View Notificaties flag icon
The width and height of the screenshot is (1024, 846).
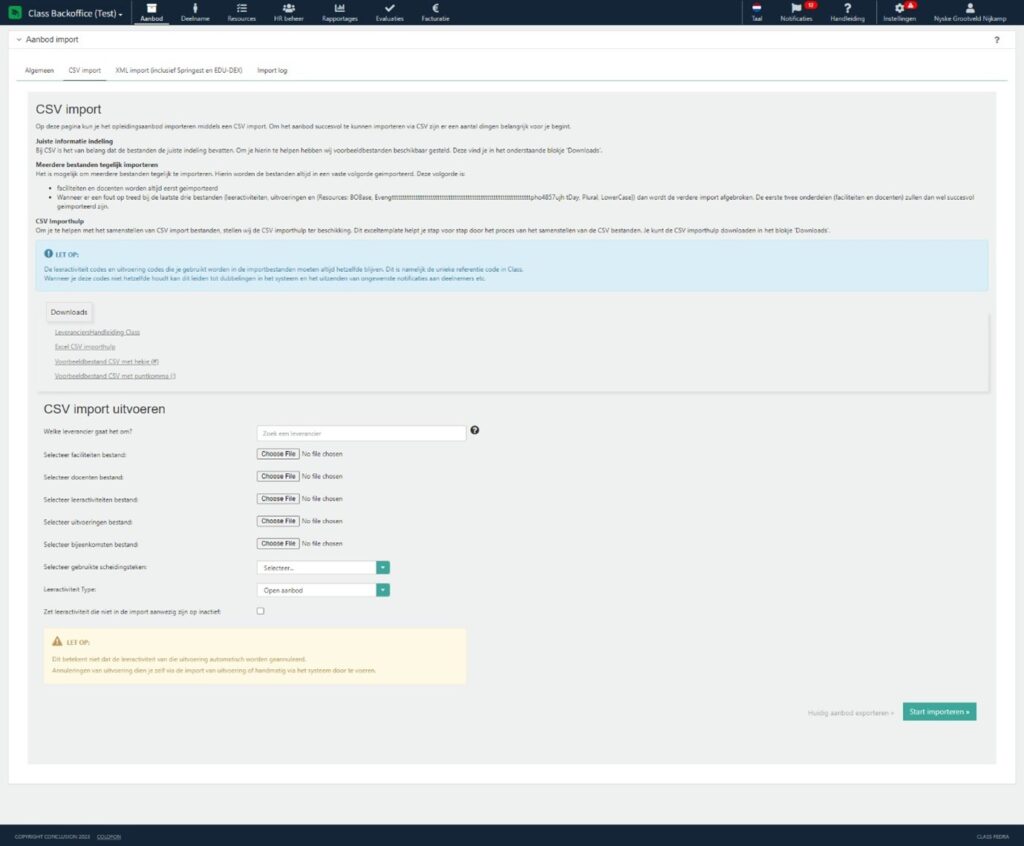[796, 9]
